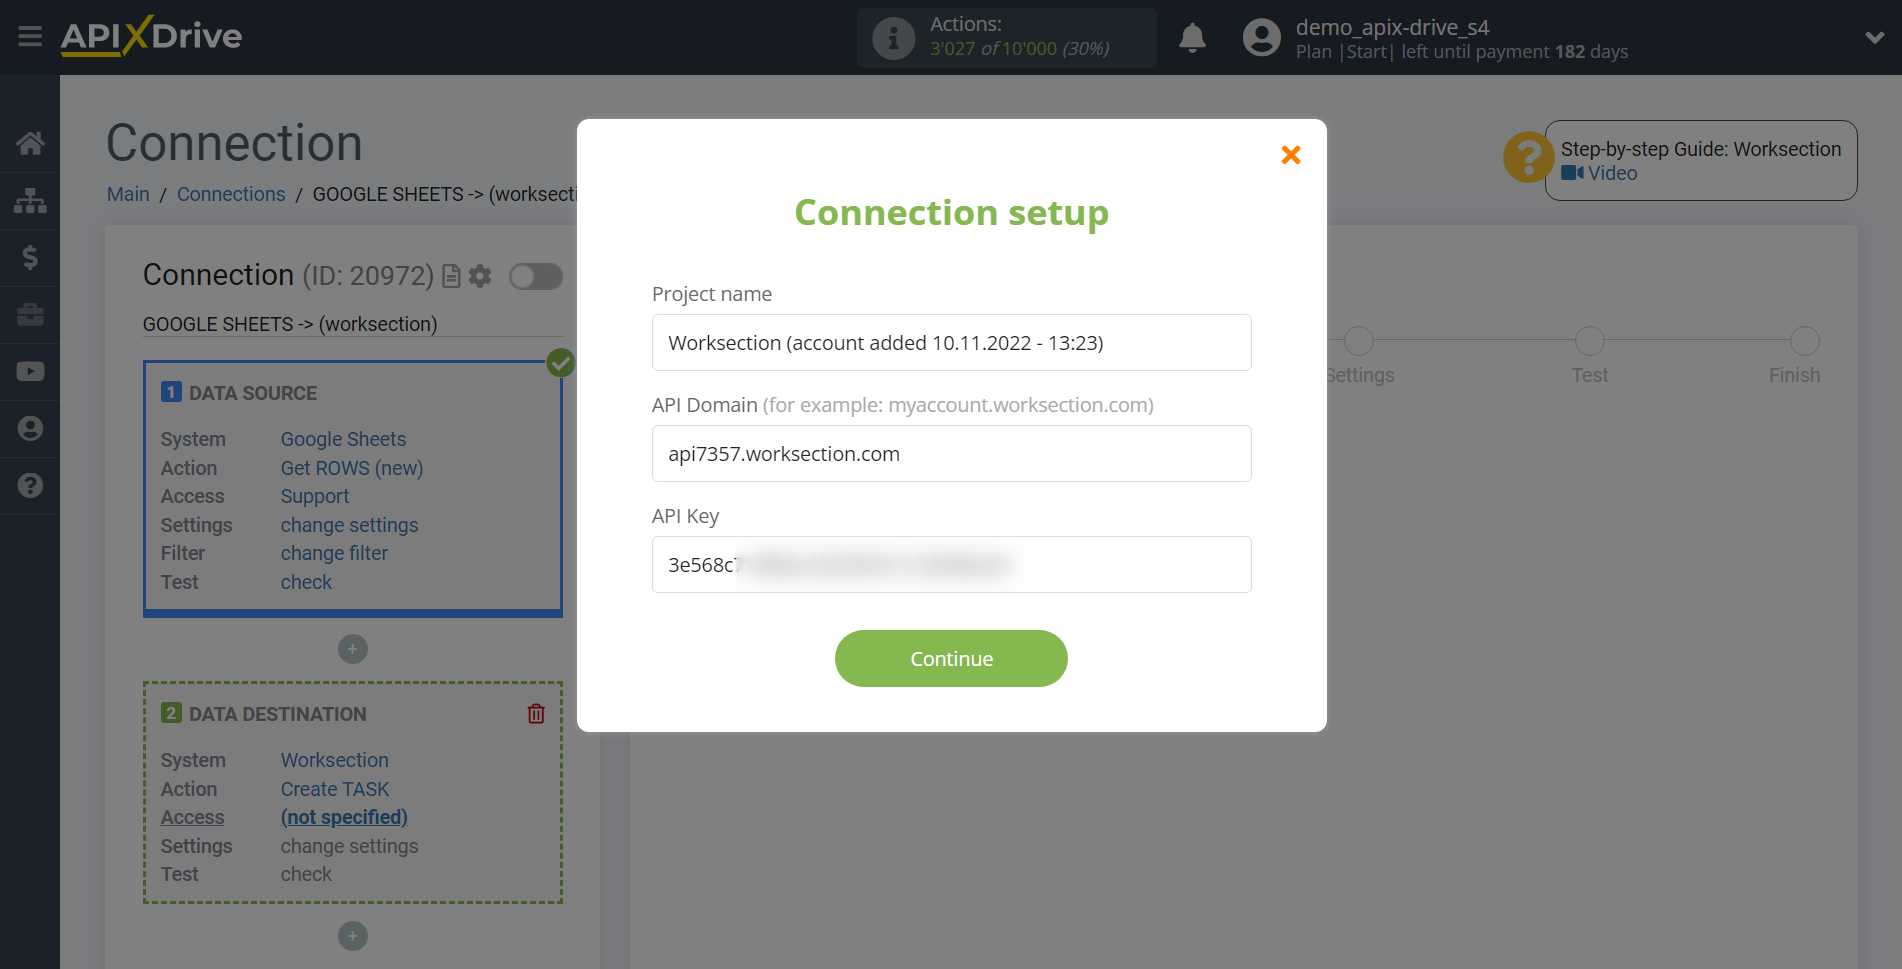Click the Actions counter 3'027 of 10'000
This screenshot has height=969, width=1902.
[x=1019, y=49]
